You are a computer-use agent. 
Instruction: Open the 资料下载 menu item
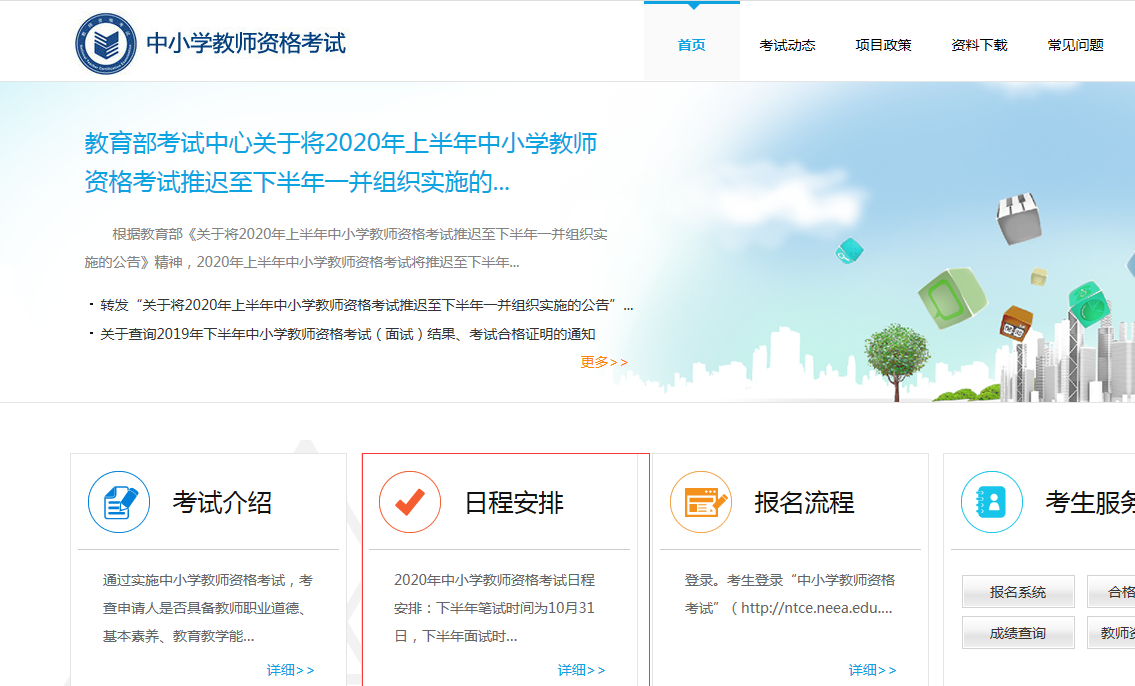pos(979,45)
